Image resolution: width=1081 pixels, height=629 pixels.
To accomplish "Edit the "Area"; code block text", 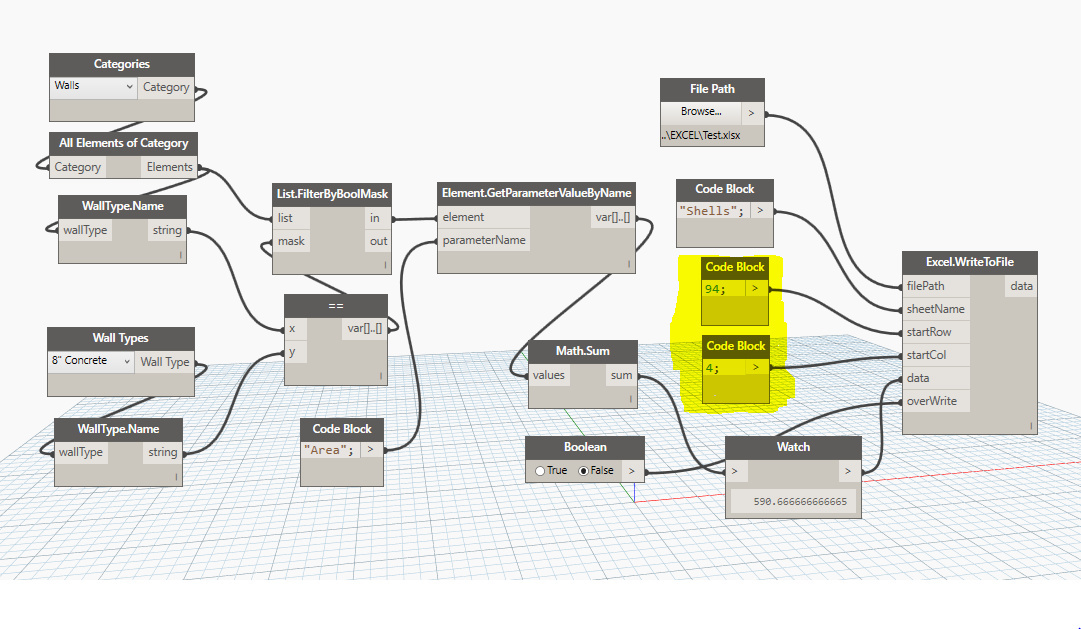I will 331,450.
